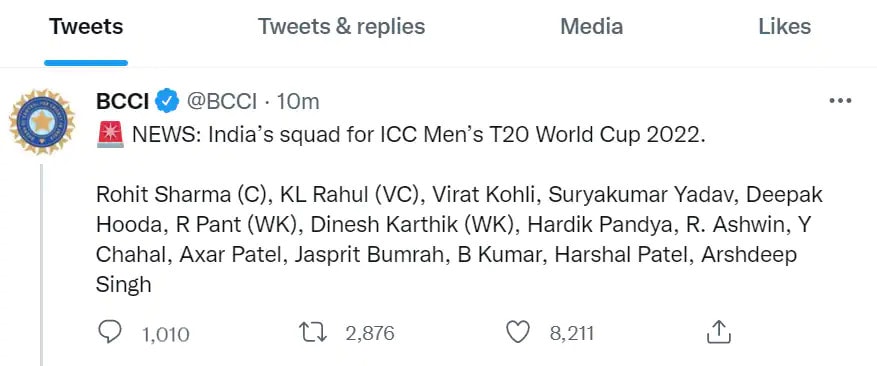Like the tweet with the heart icon
The width and height of the screenshot is (877, 366).
517,332
